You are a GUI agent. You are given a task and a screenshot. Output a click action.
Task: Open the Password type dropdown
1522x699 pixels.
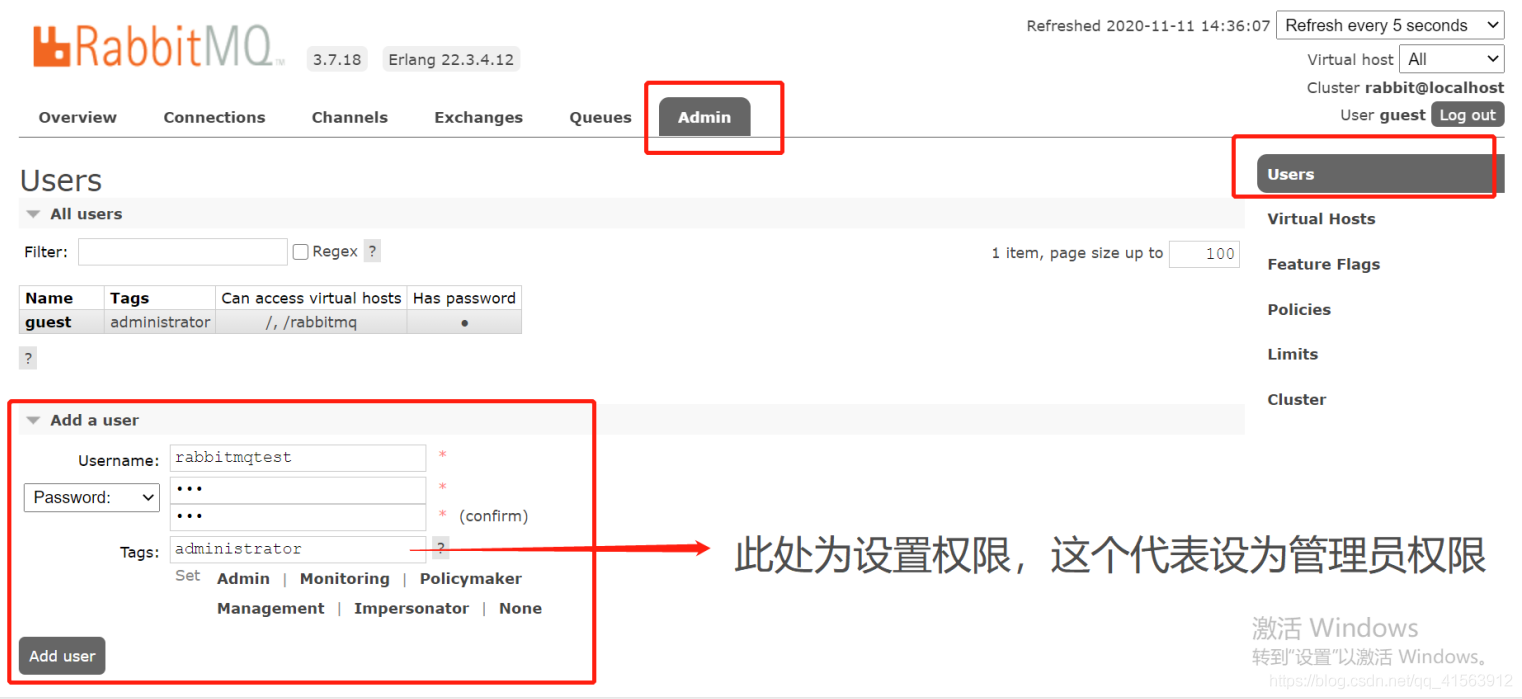(92, 497)
